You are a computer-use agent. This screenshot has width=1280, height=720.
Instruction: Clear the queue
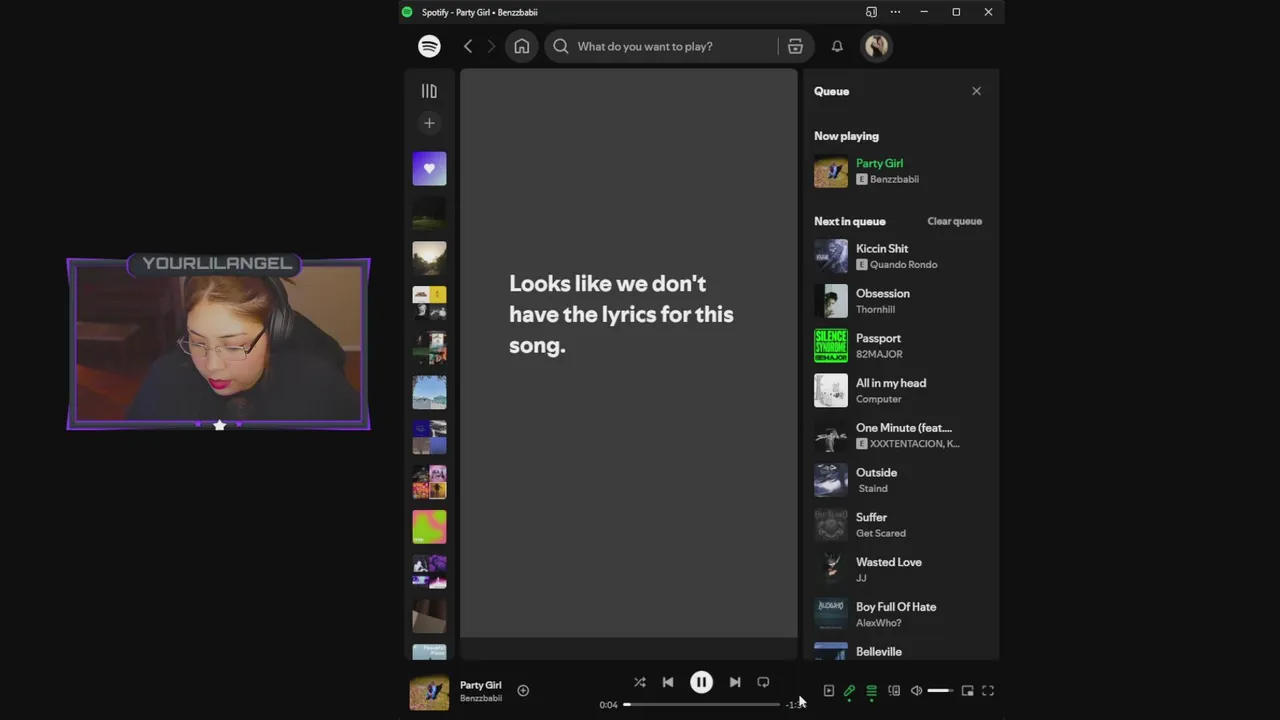[x=954, y=221]
